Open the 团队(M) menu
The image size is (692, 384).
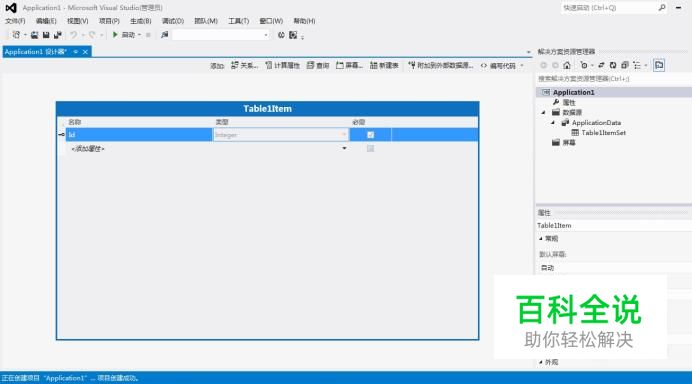[206, 21]
